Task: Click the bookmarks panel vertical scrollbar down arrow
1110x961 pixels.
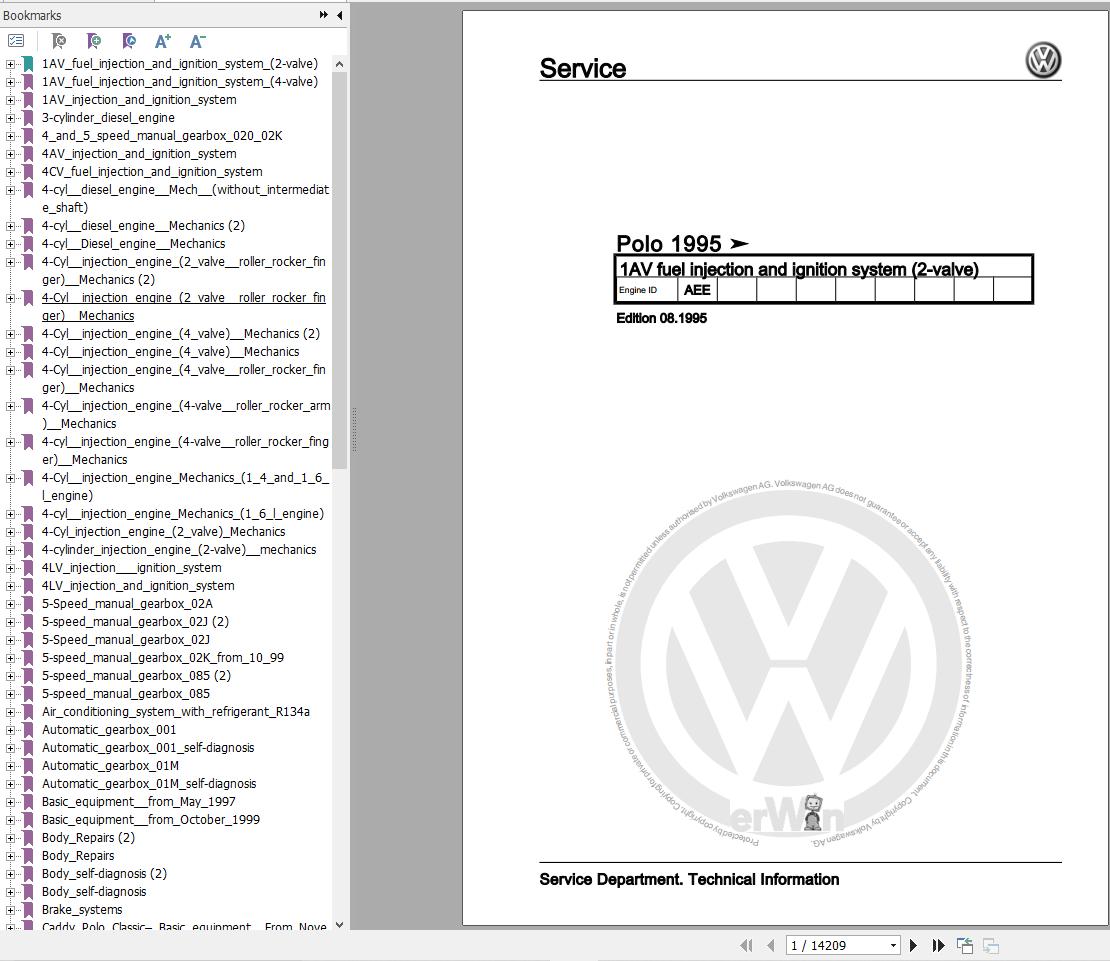Action: coord(339,925)
